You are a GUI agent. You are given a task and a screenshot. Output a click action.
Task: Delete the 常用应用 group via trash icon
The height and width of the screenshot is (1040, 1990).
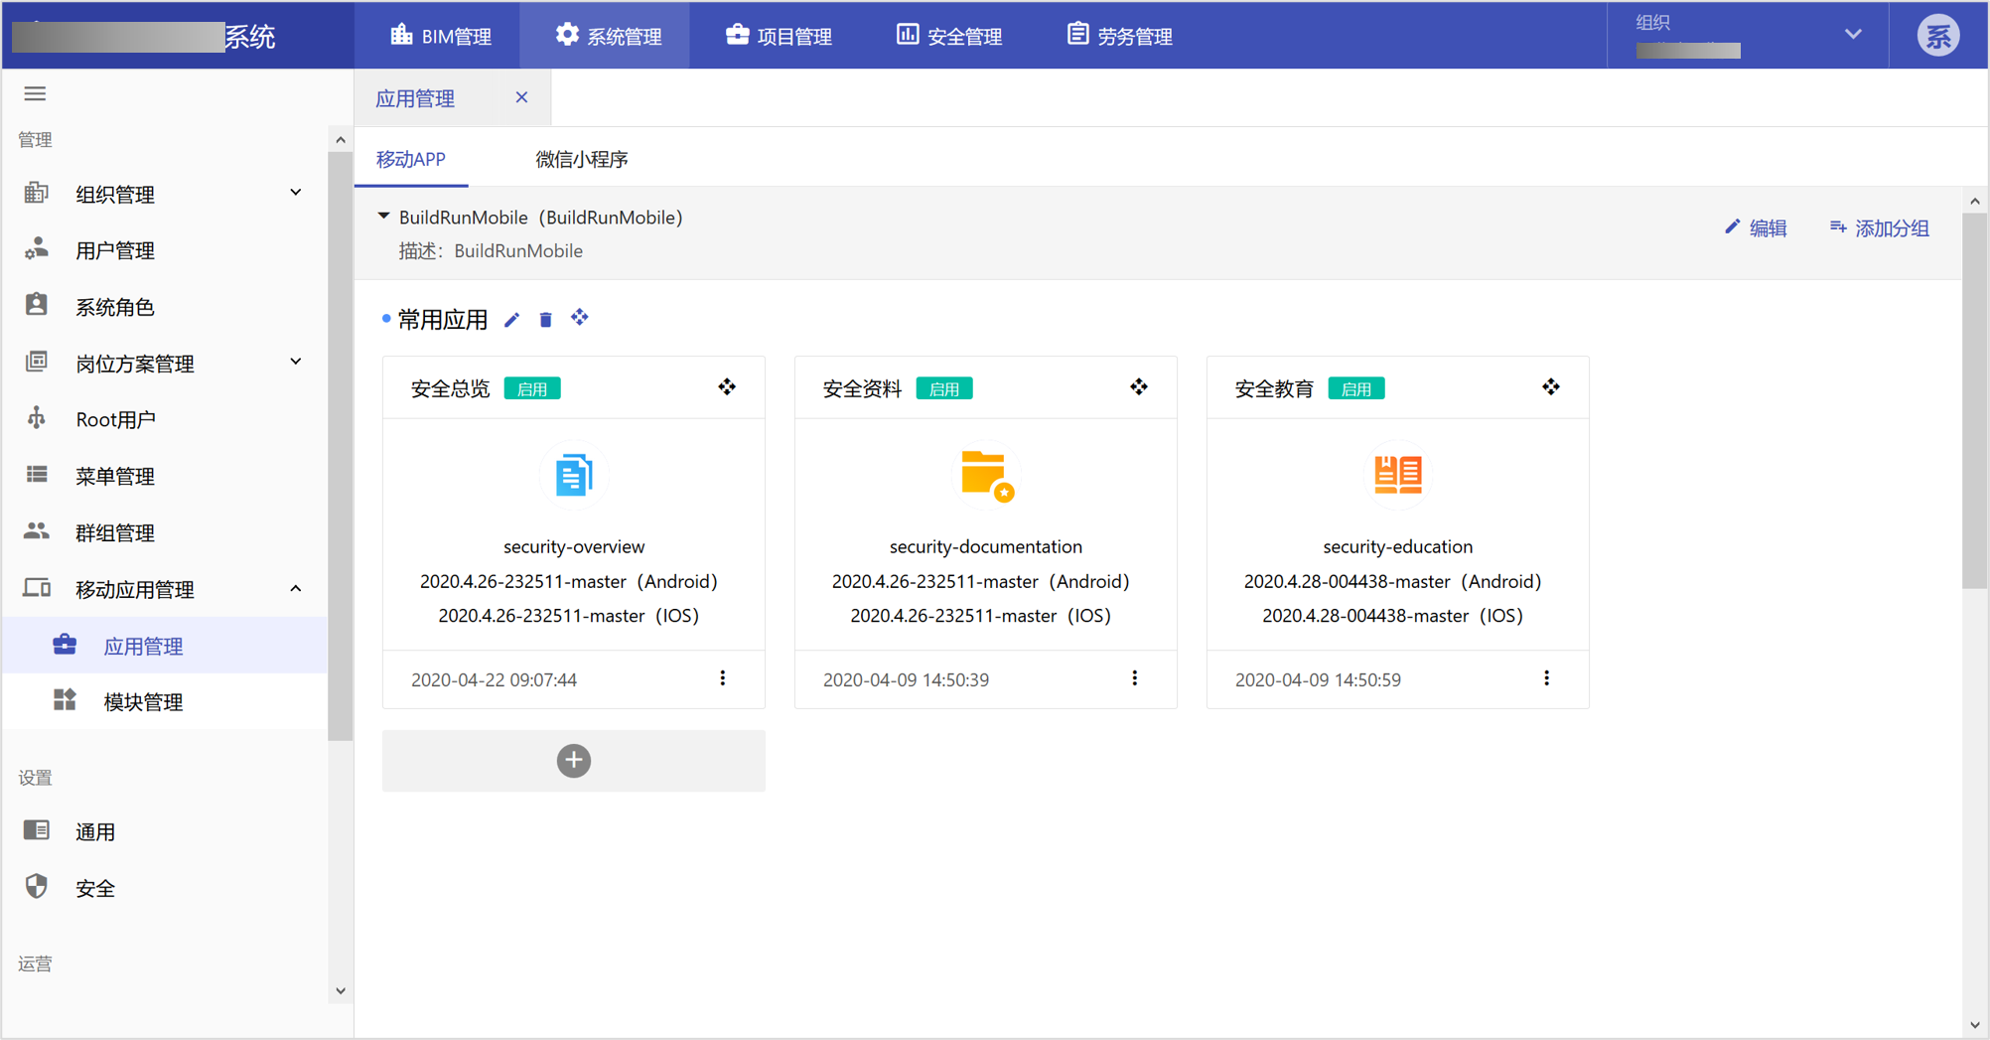tap(546, 320)
